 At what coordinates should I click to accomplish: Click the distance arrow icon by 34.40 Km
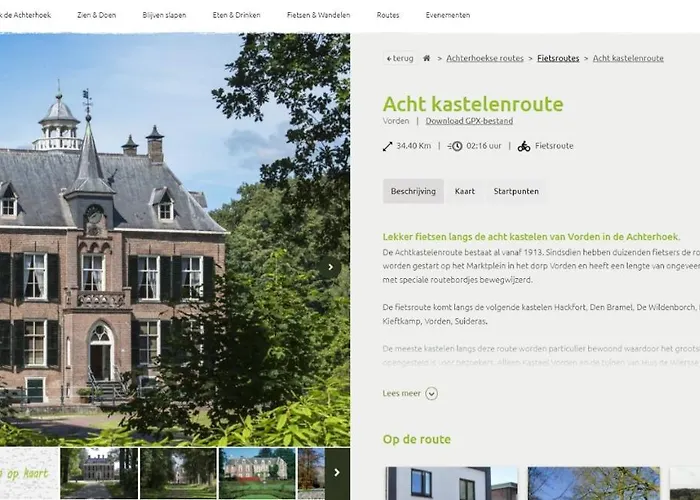(x=388, y=146)
